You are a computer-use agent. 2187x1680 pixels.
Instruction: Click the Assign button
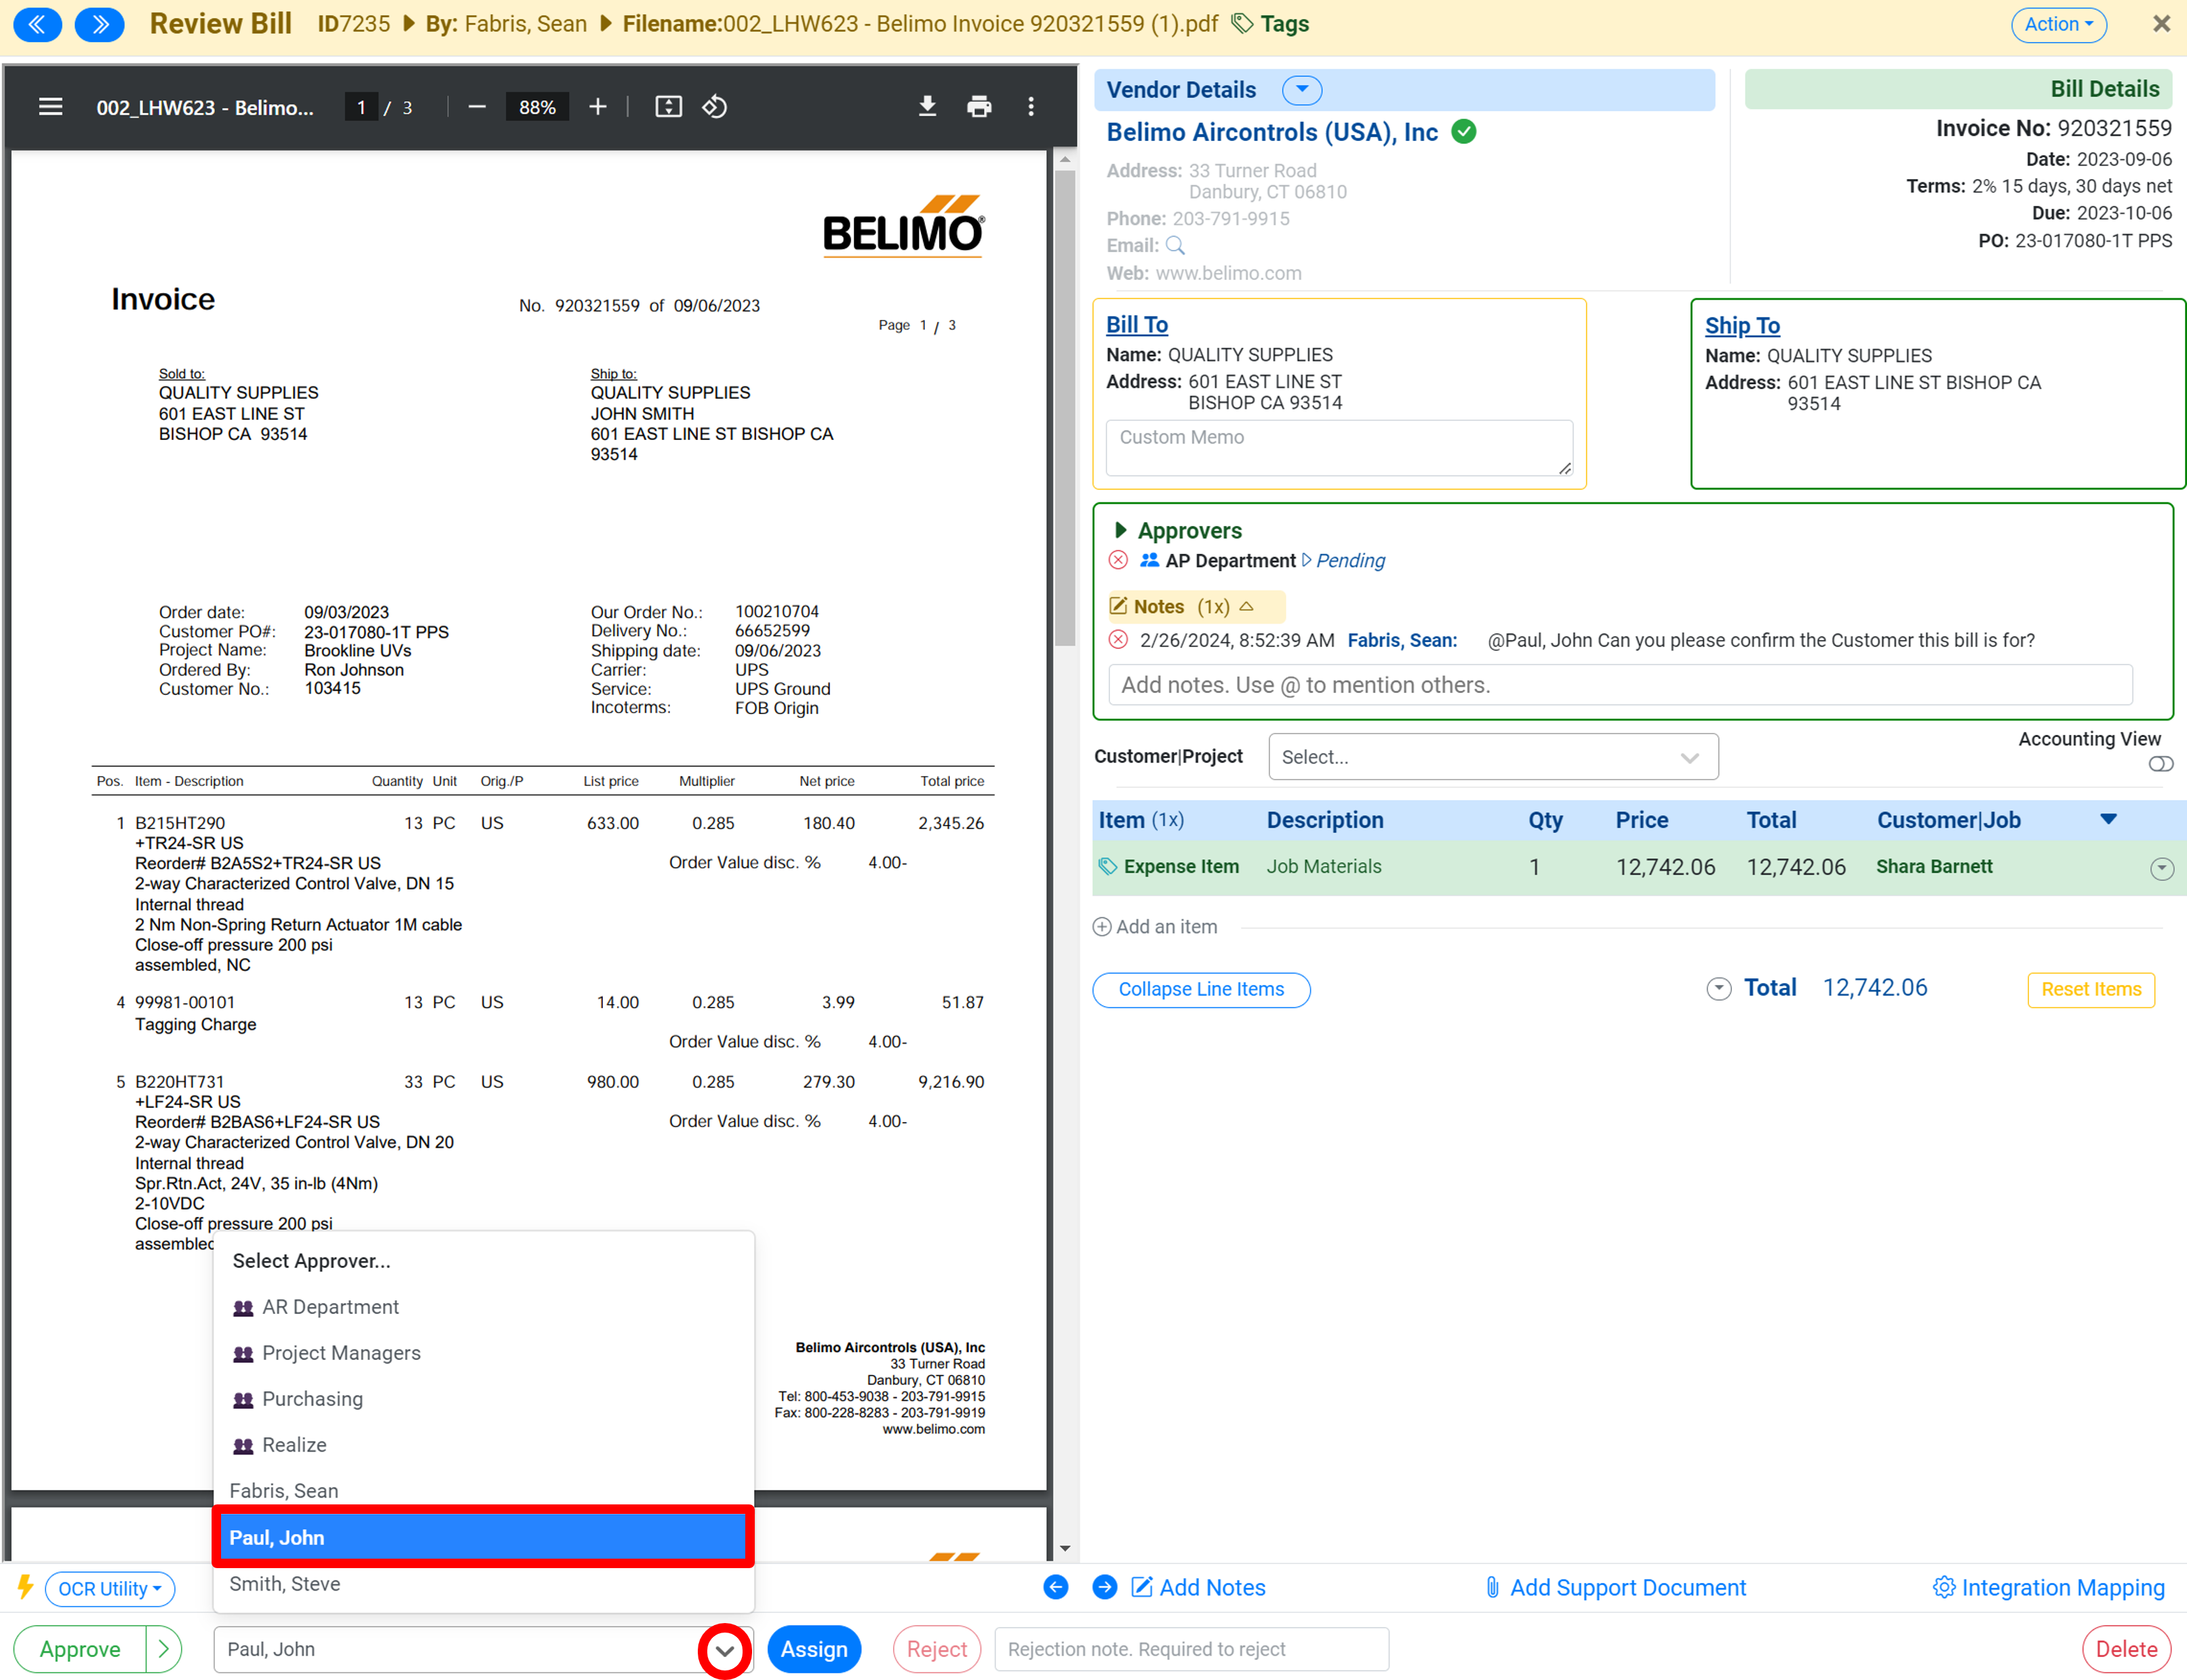[x=814, y=1649]
